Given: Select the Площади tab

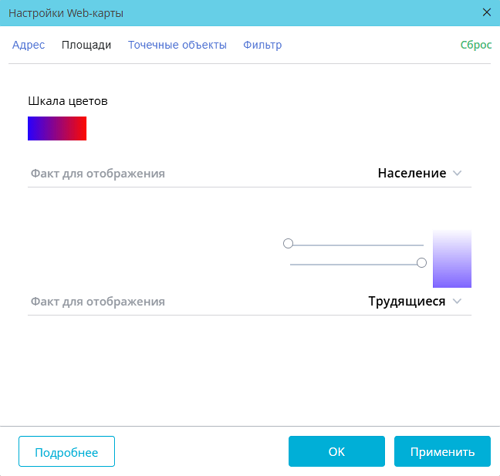Looking at the screenshot, I should [x=86, y=45].
